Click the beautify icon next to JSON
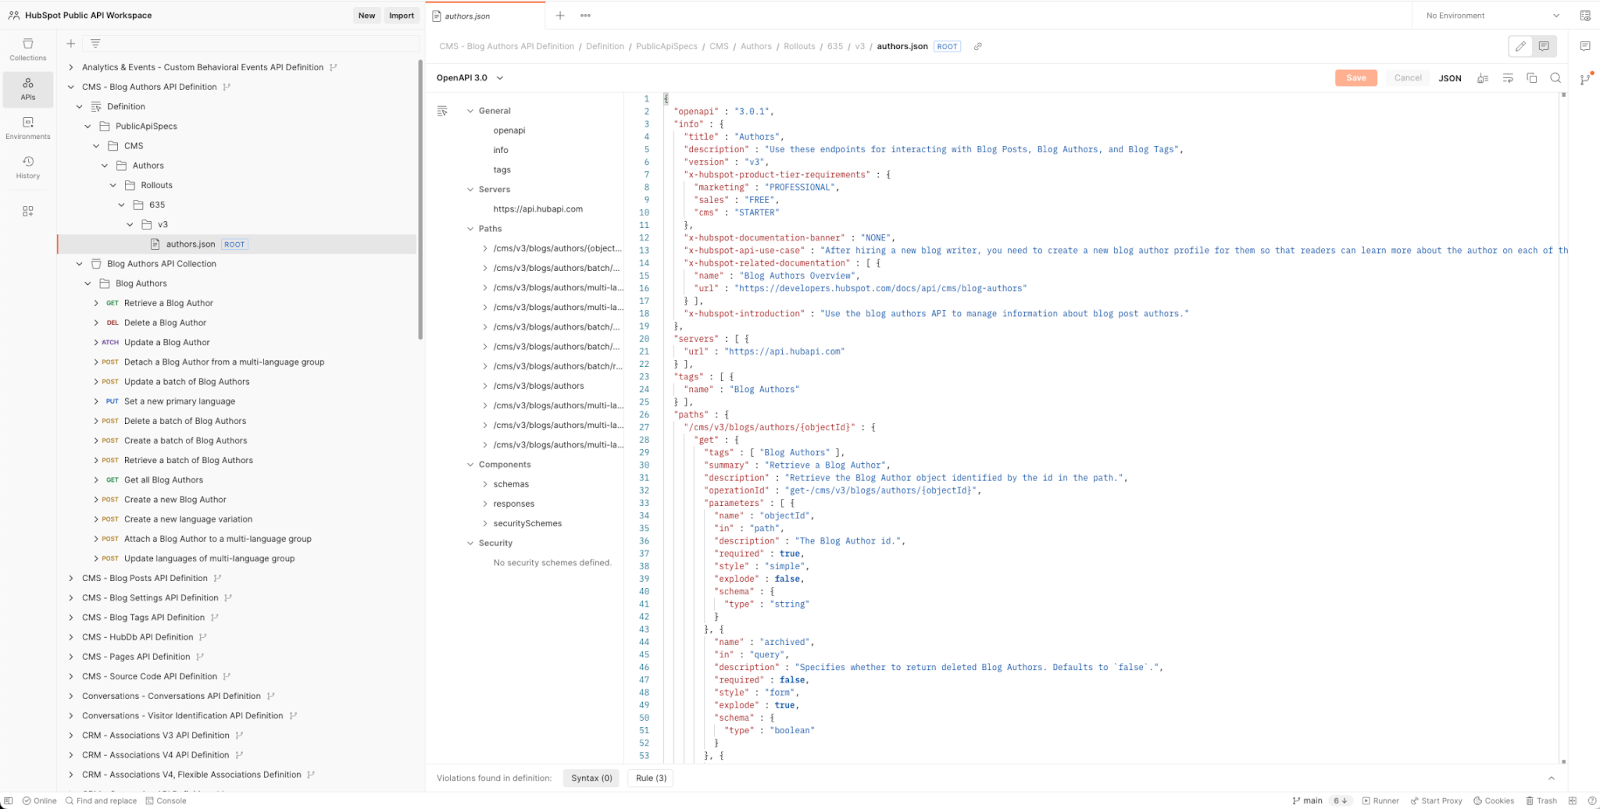The image size is (1600, 809). [1482, 78]
